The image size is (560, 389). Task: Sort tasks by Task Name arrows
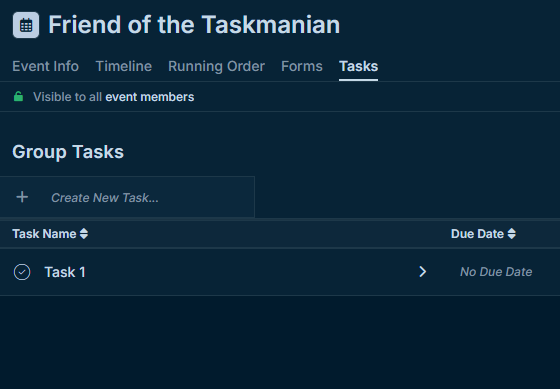[84, 234]
